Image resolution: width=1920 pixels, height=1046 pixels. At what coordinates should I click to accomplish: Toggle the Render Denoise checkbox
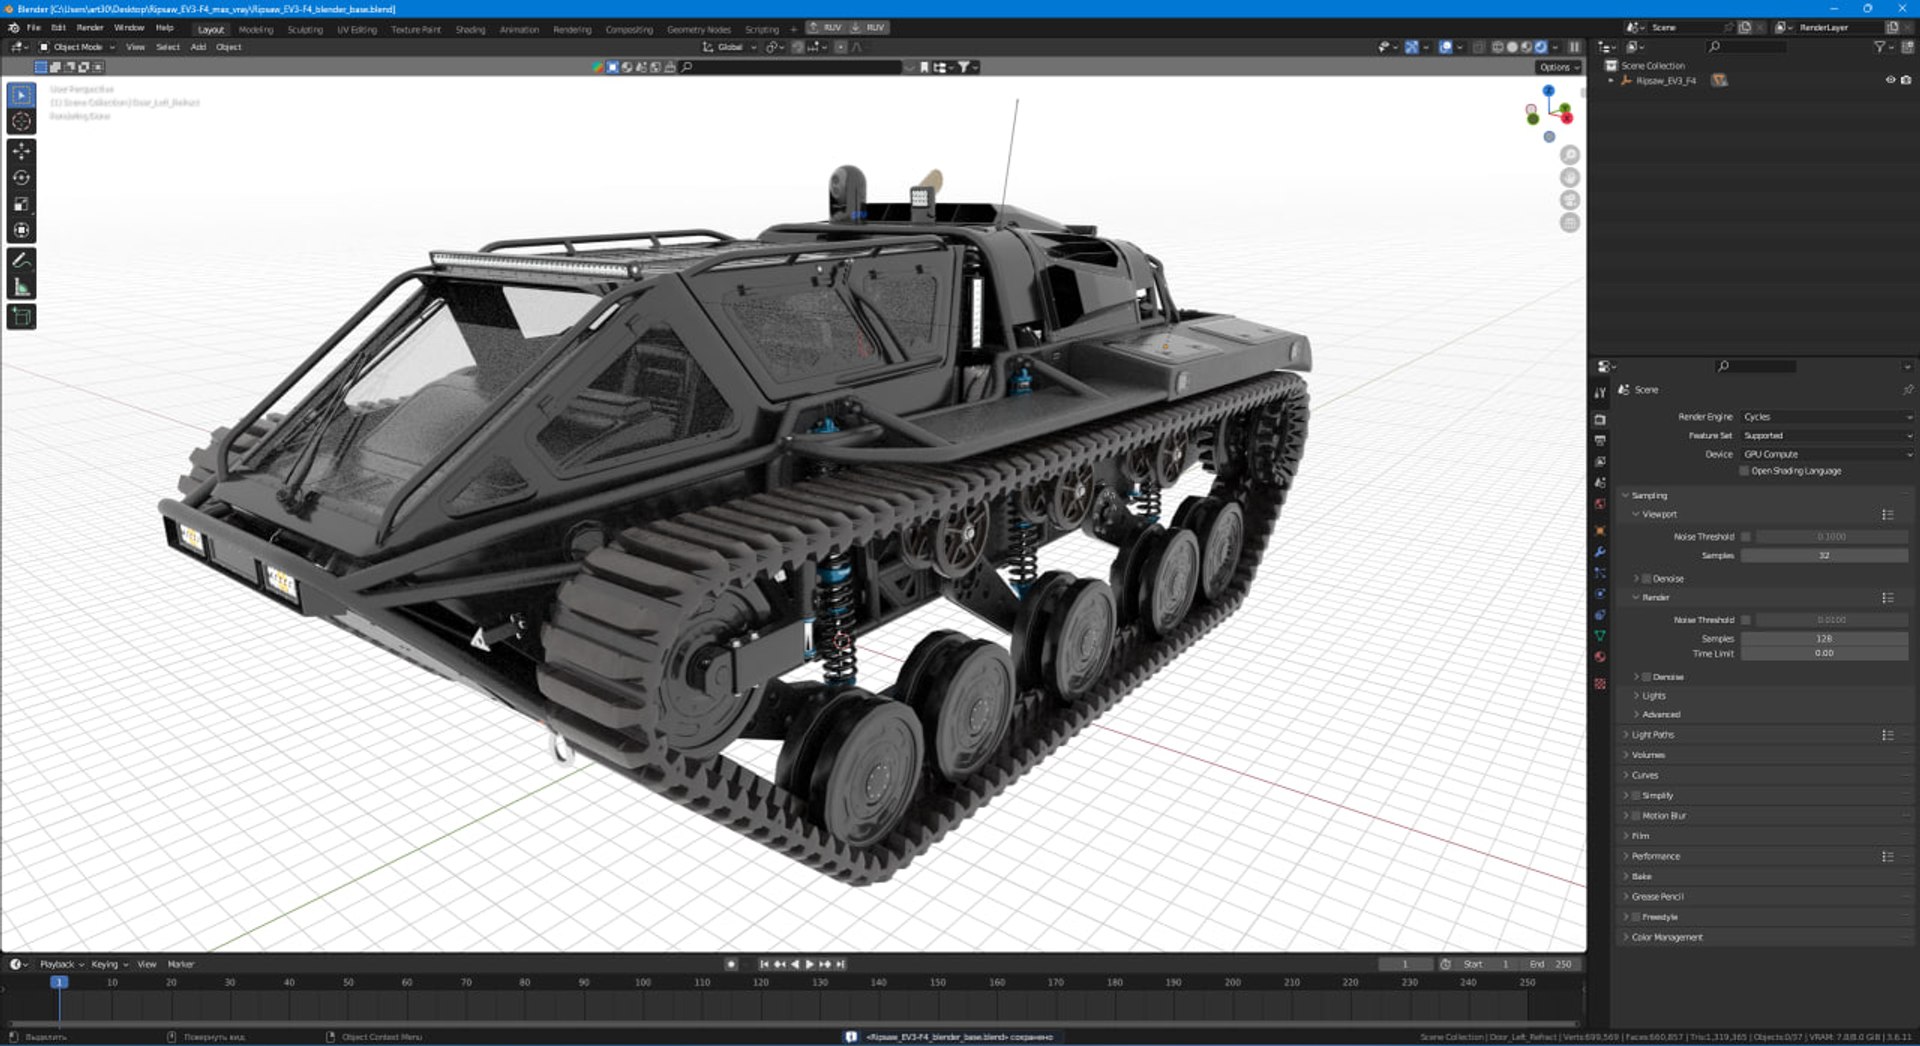pyautogui.click(x=1646, y=677)
